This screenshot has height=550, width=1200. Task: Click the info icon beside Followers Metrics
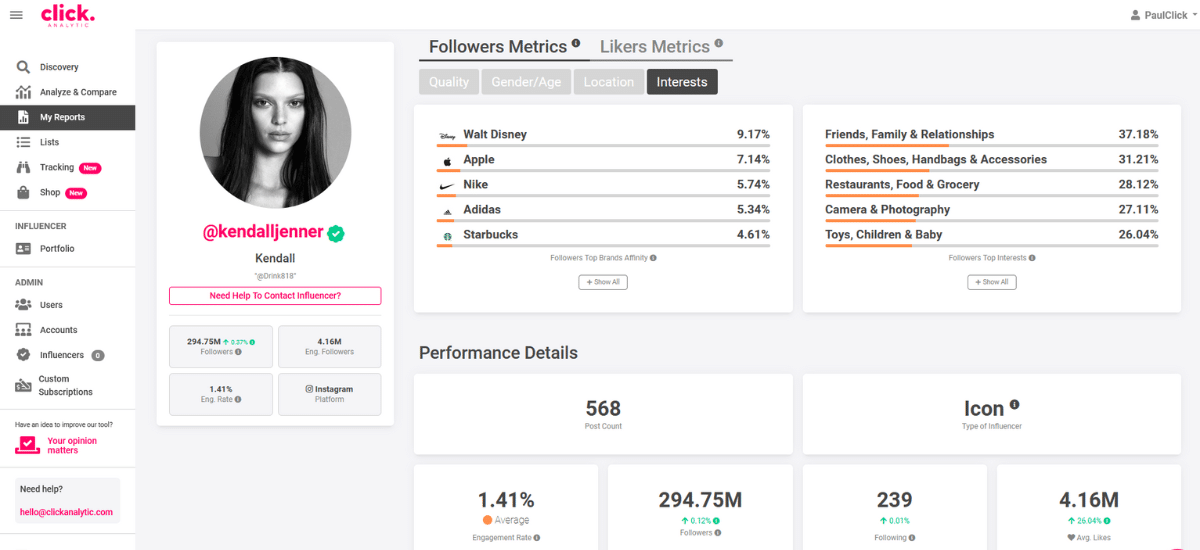[576, 44]
